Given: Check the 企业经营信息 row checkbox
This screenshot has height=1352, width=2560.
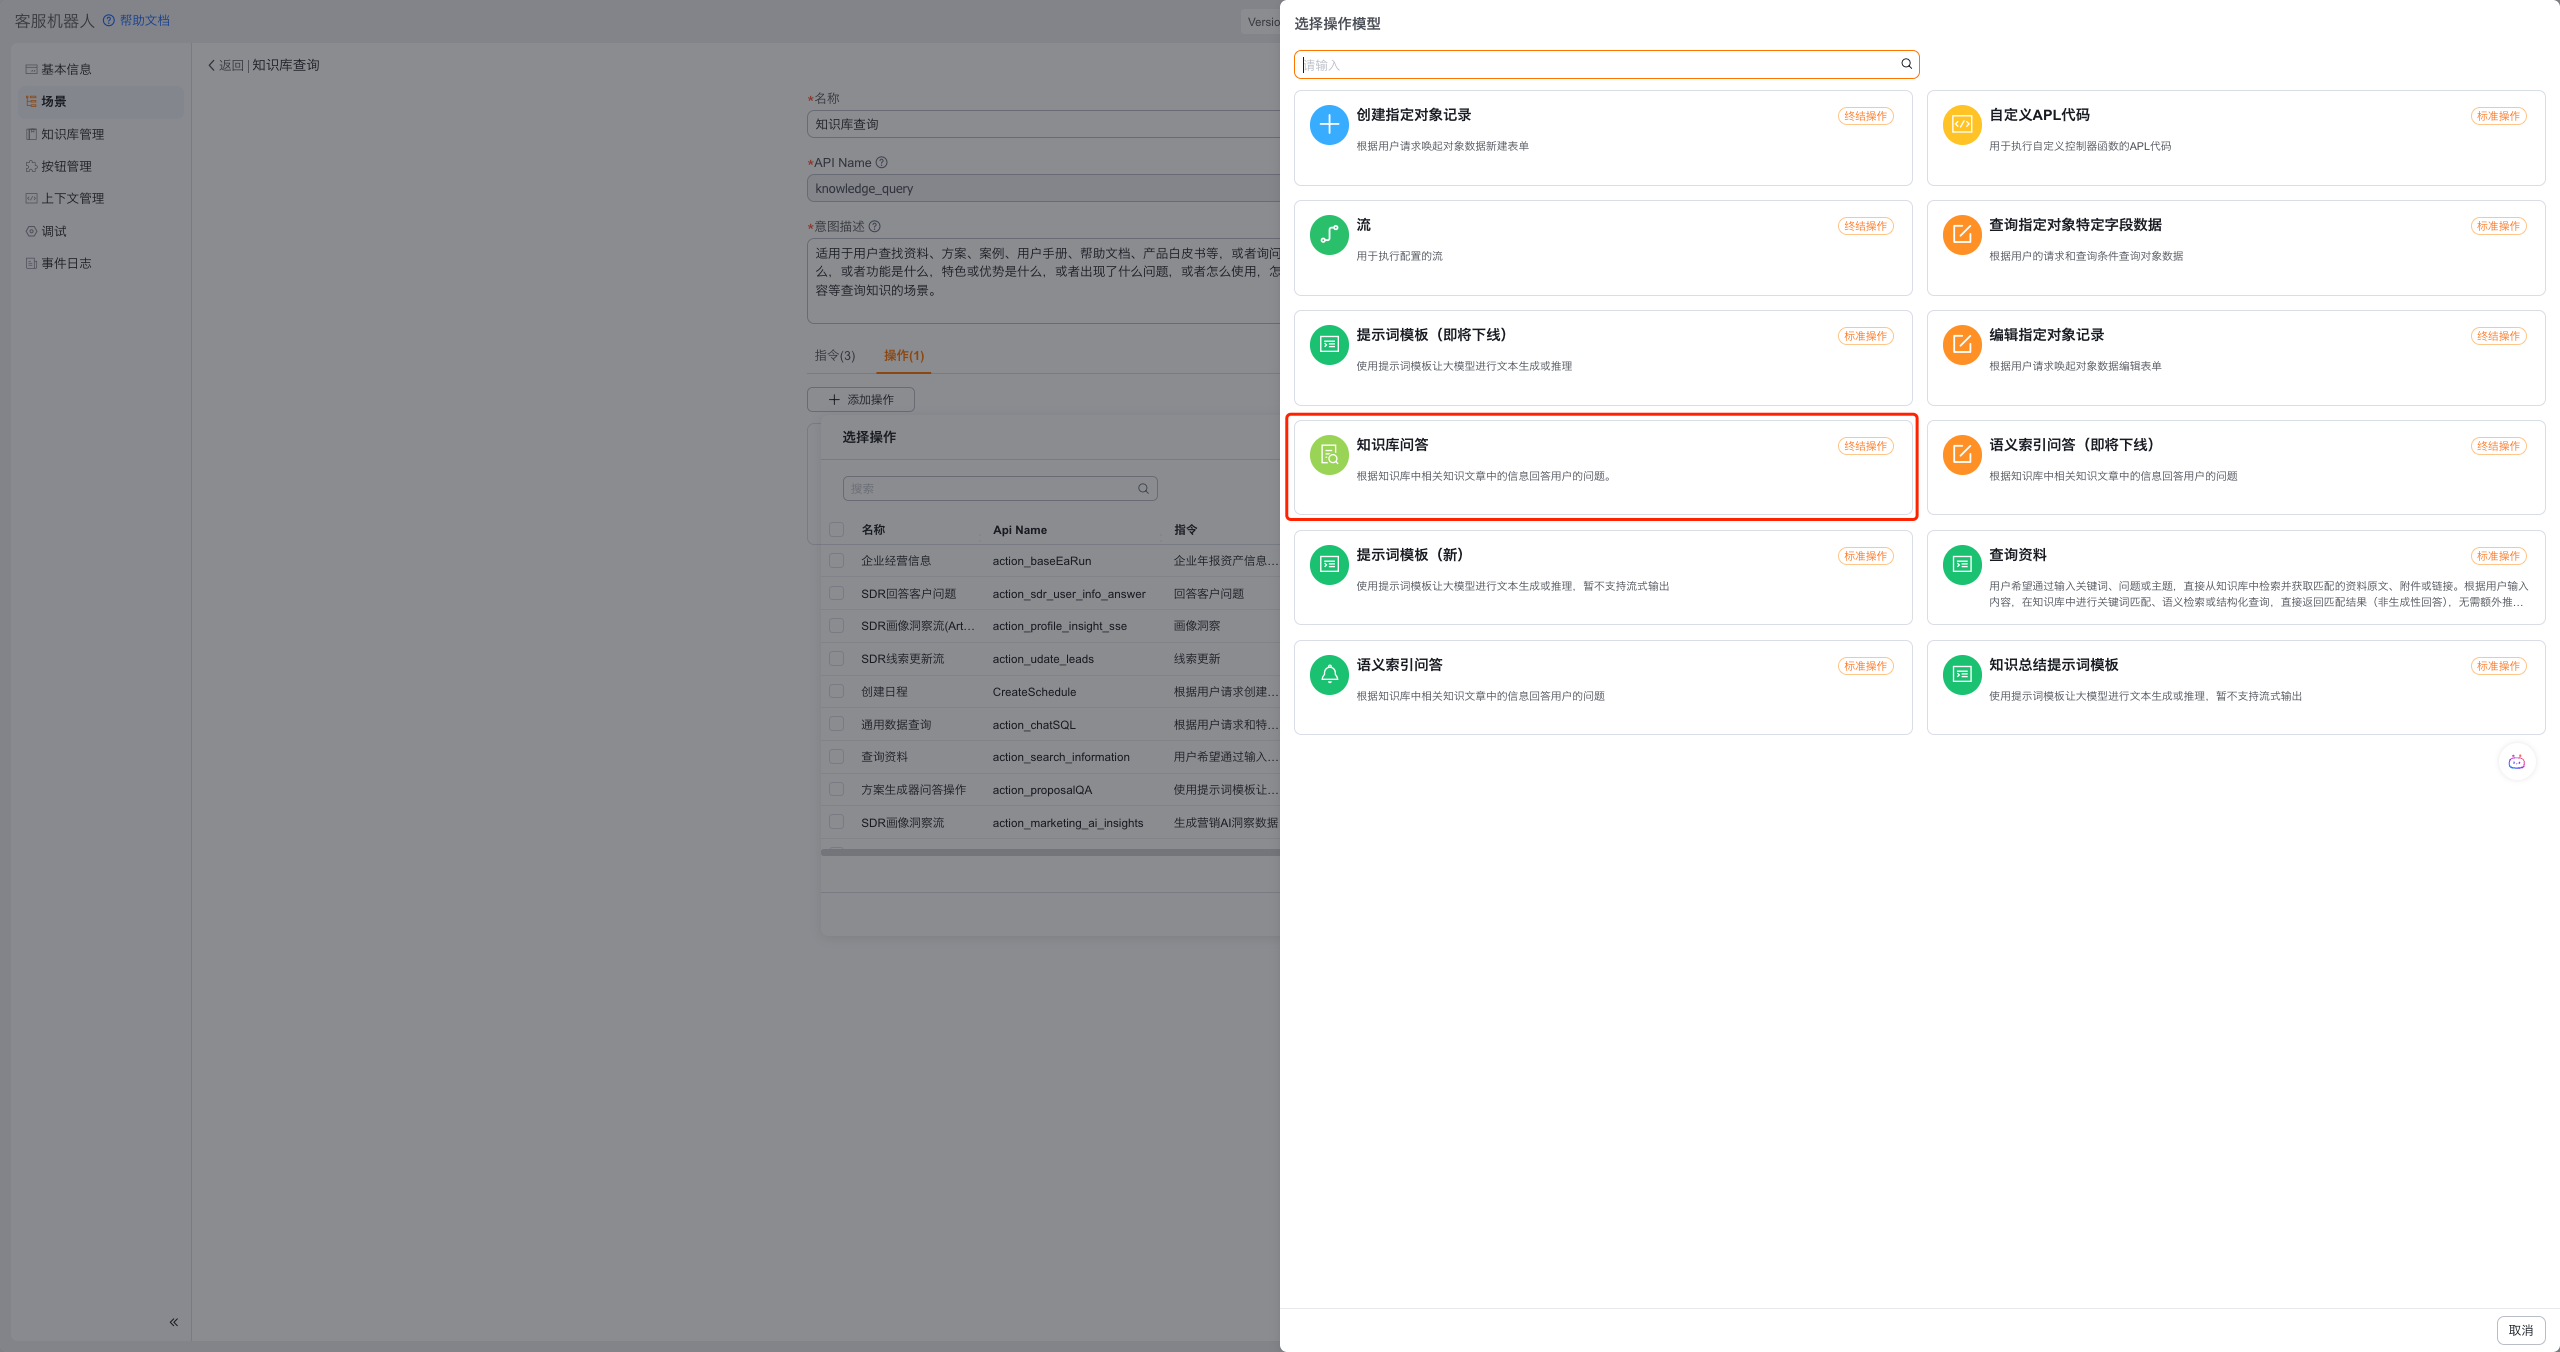Looking at the screenshot, I should click(x=837, y=561).
